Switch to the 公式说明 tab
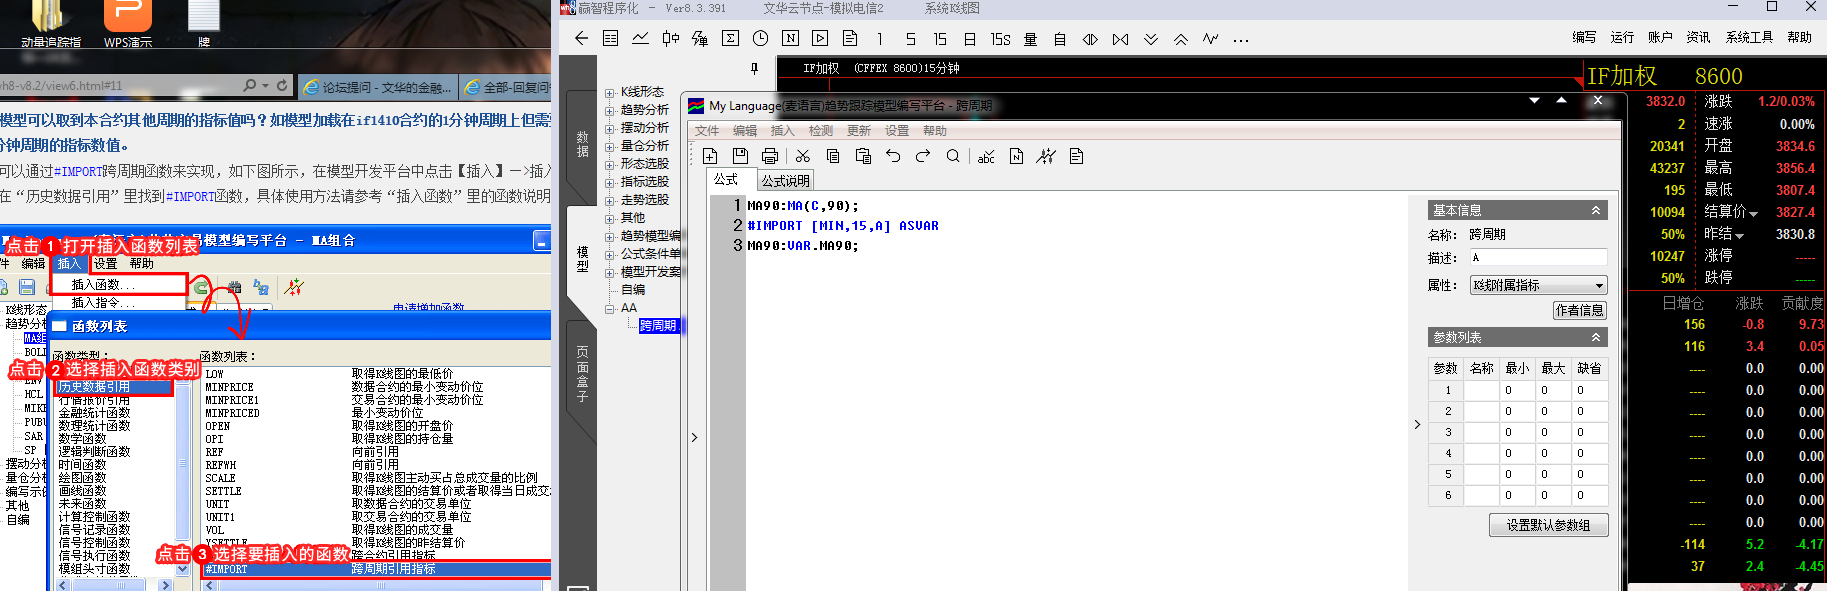Screen dimensions: 1827x591 pos(785,181)
